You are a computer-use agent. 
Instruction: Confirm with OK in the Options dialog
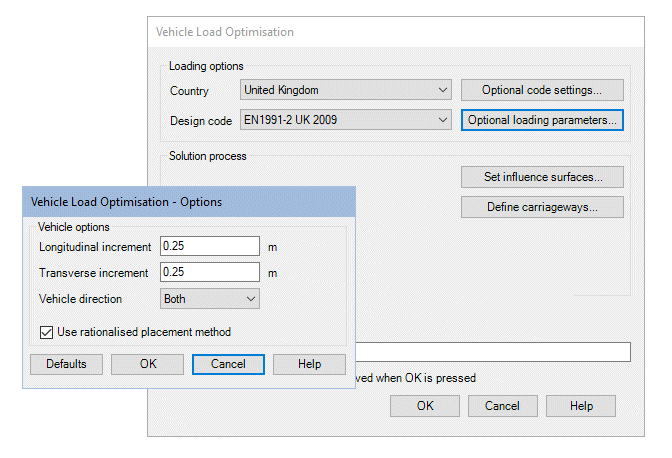147,364
